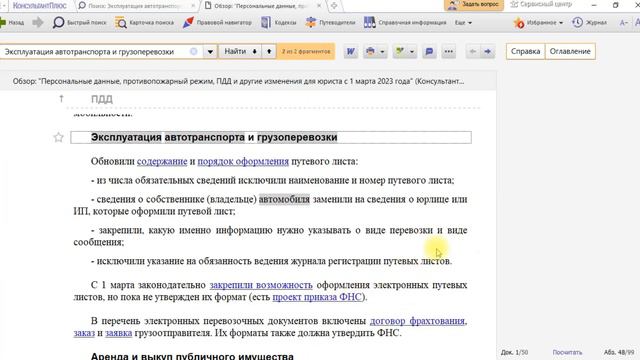Click the Аренда и выкуп публичного имущества heading

click(192, 356)
